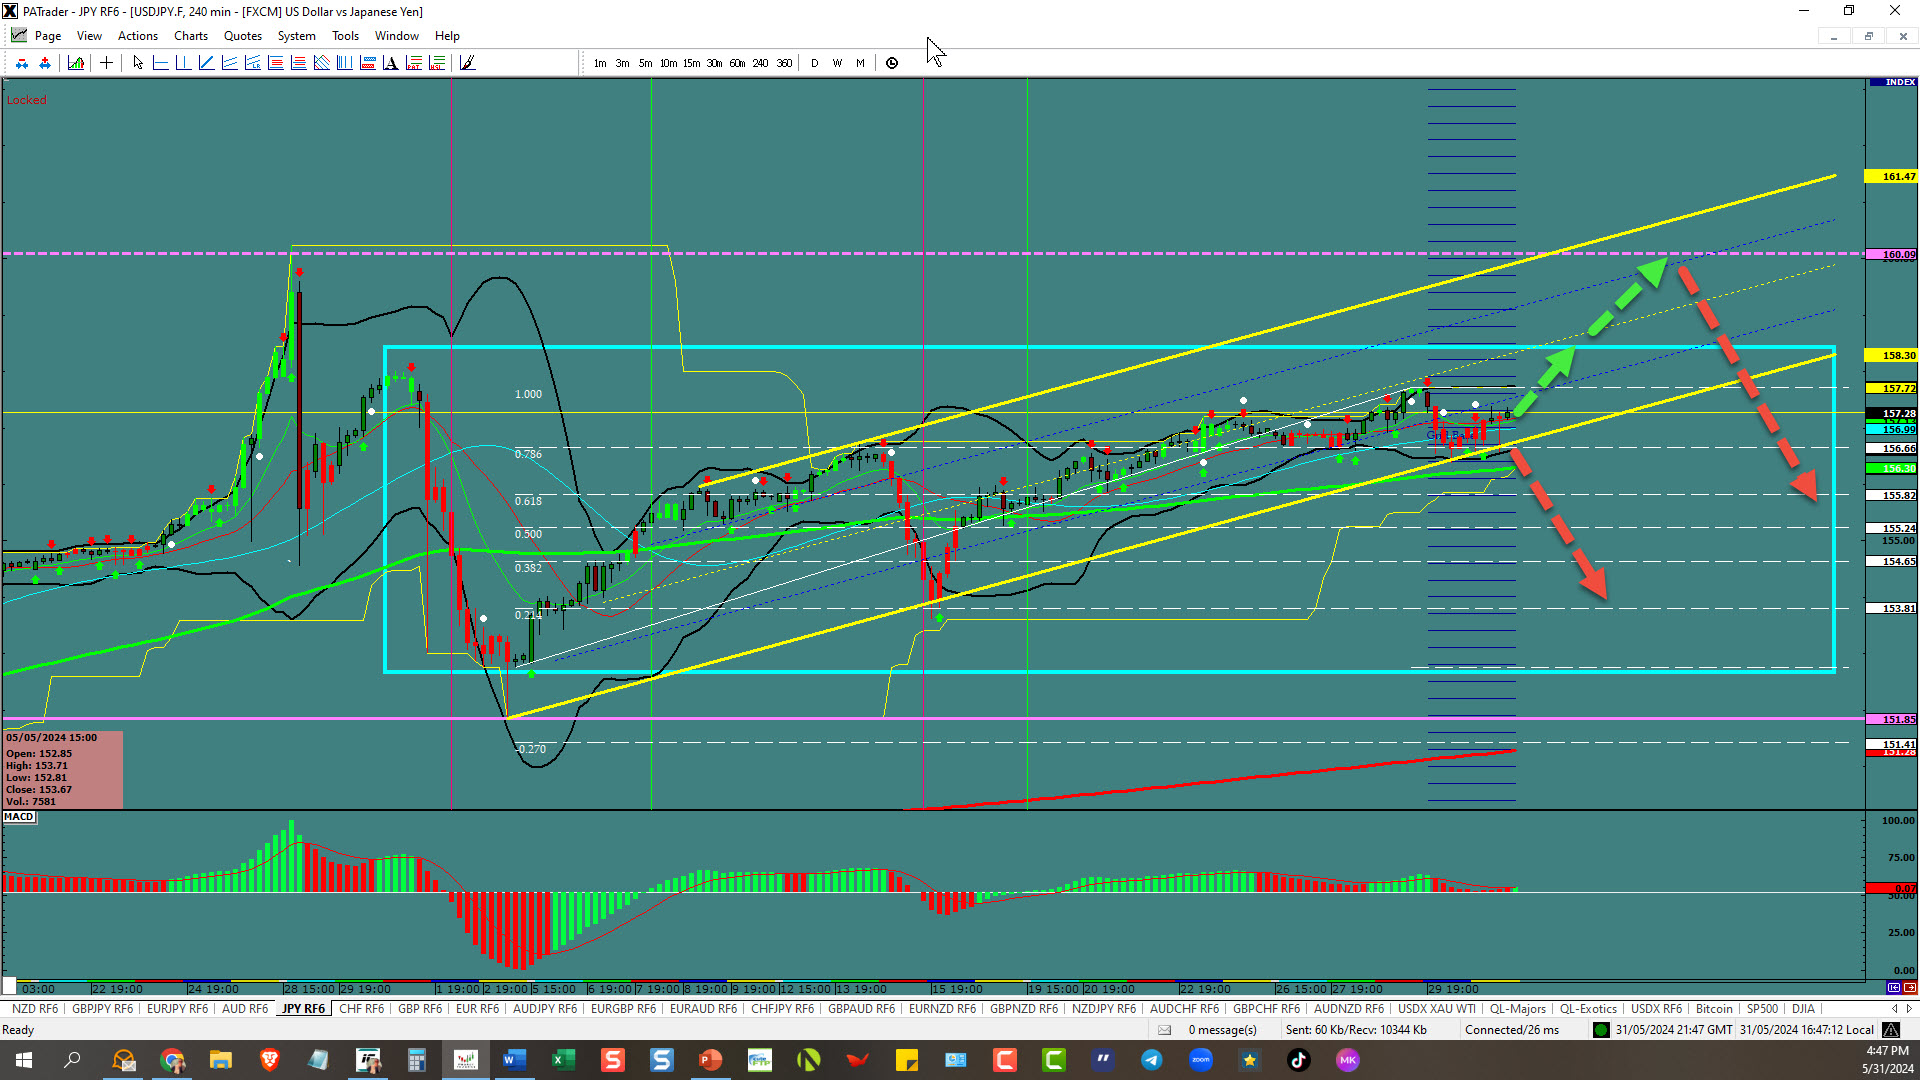The width and height of the screenshot is (1920, 1080).
Task: Click the horizontal line tool
Action: pyautogui.click(x=160, y=63)
